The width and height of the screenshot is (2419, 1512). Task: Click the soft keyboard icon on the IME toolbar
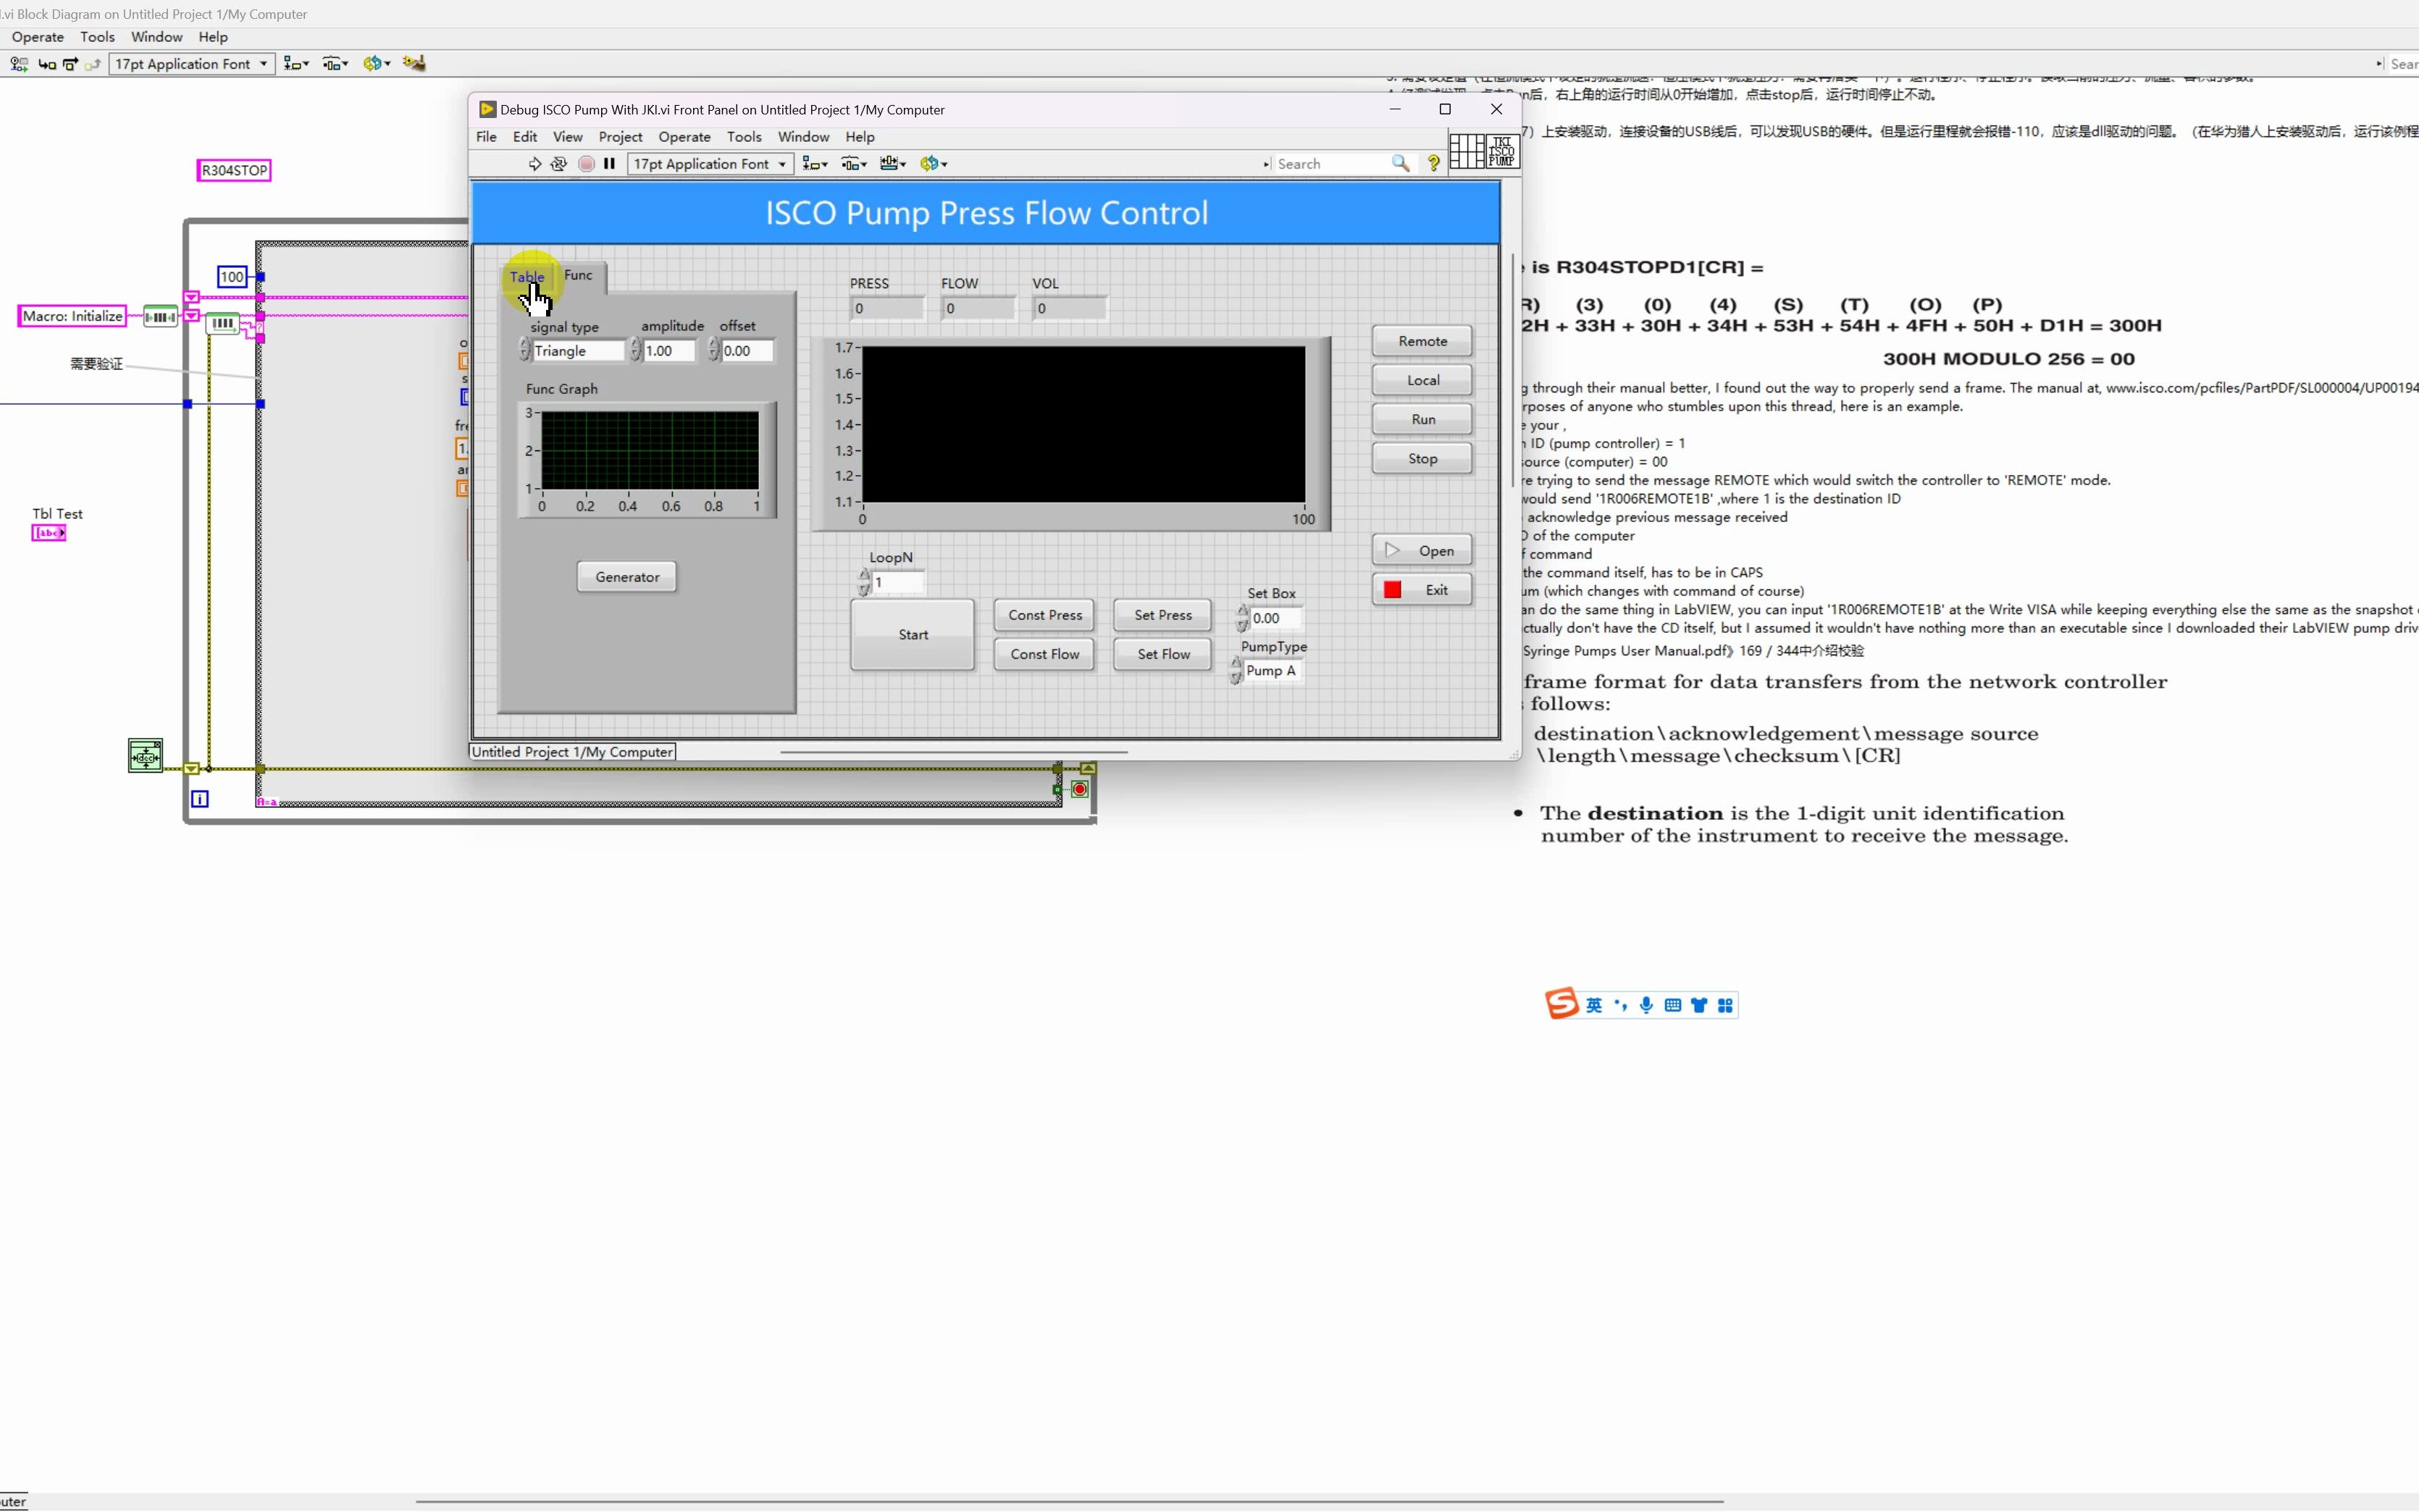coord(1672,1005)
